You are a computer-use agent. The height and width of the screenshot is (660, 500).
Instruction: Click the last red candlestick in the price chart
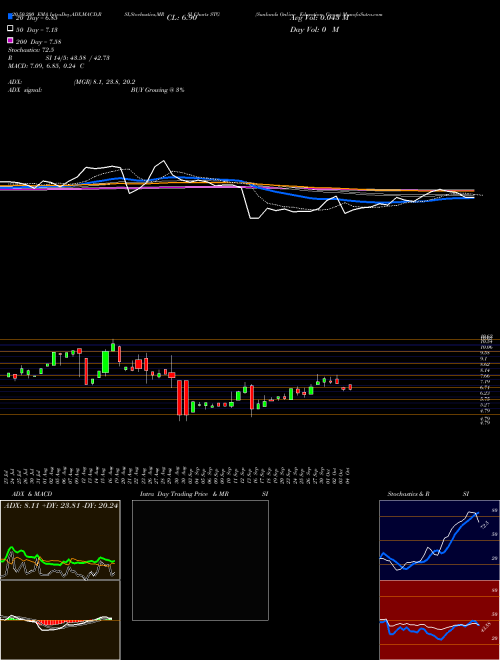350,387
